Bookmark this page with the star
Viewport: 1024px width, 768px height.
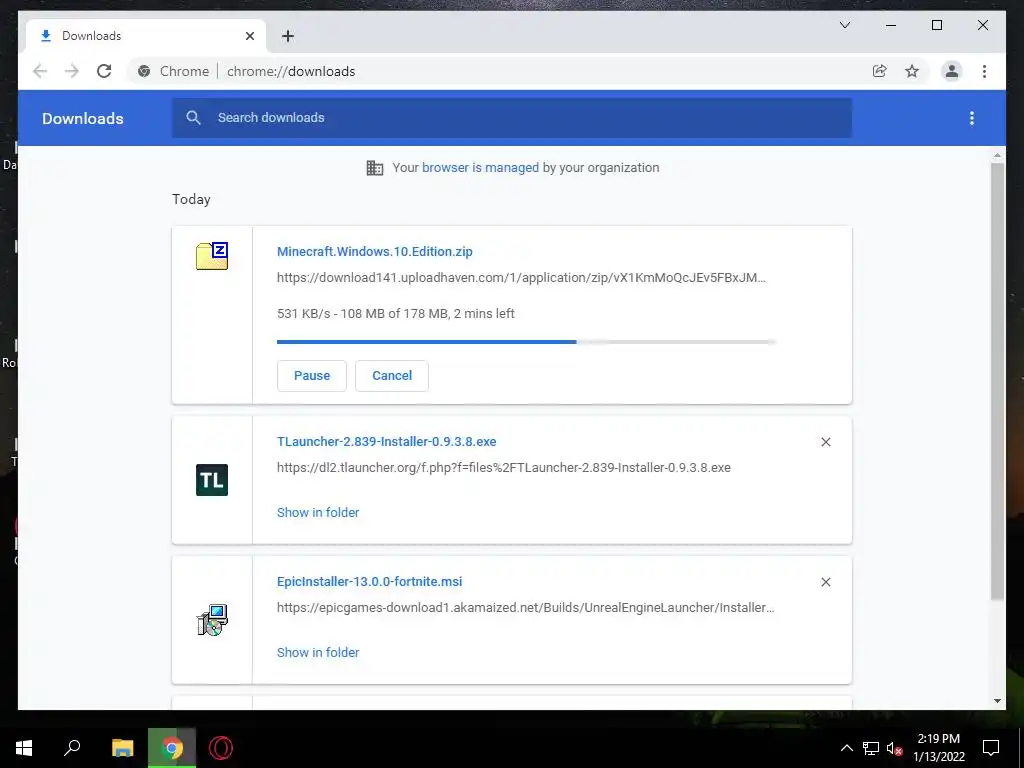pos(912,71)
